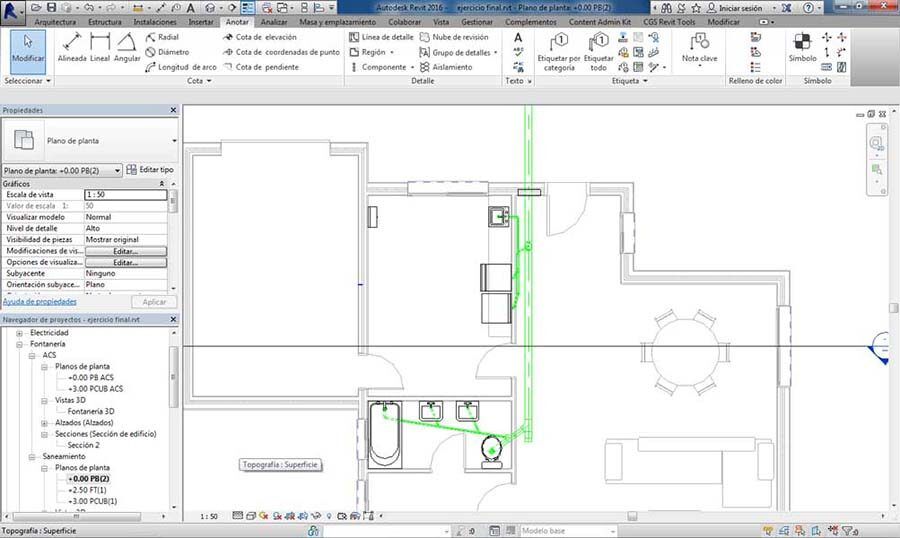Switch to the Arquitectura ribbon tab
Screen dimensions: 900x538
54,21
